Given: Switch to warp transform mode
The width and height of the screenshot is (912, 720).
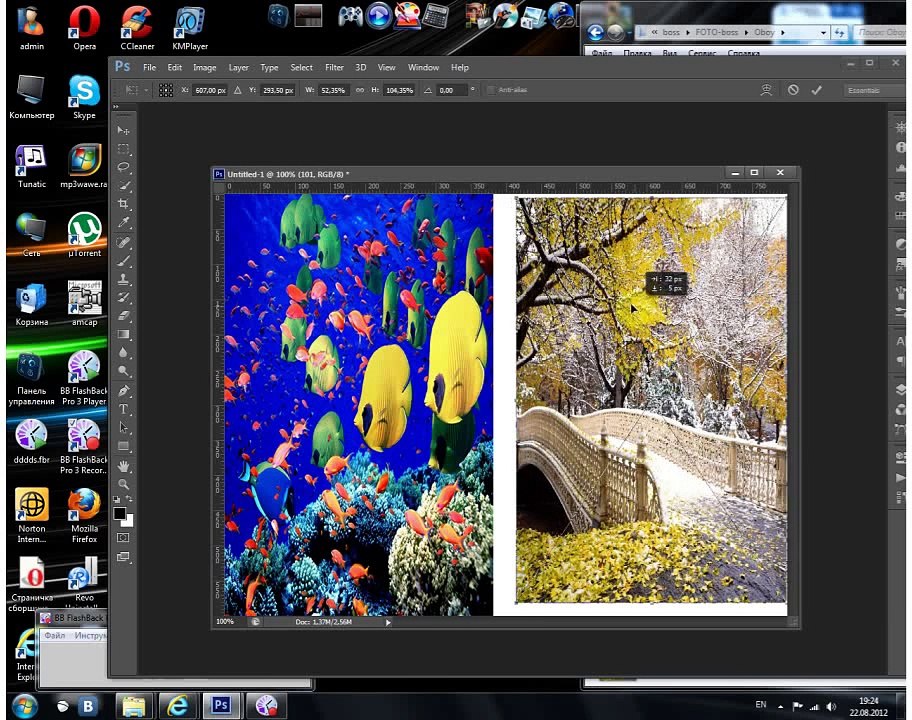Looking at the screenshot, I should [766, 90].
